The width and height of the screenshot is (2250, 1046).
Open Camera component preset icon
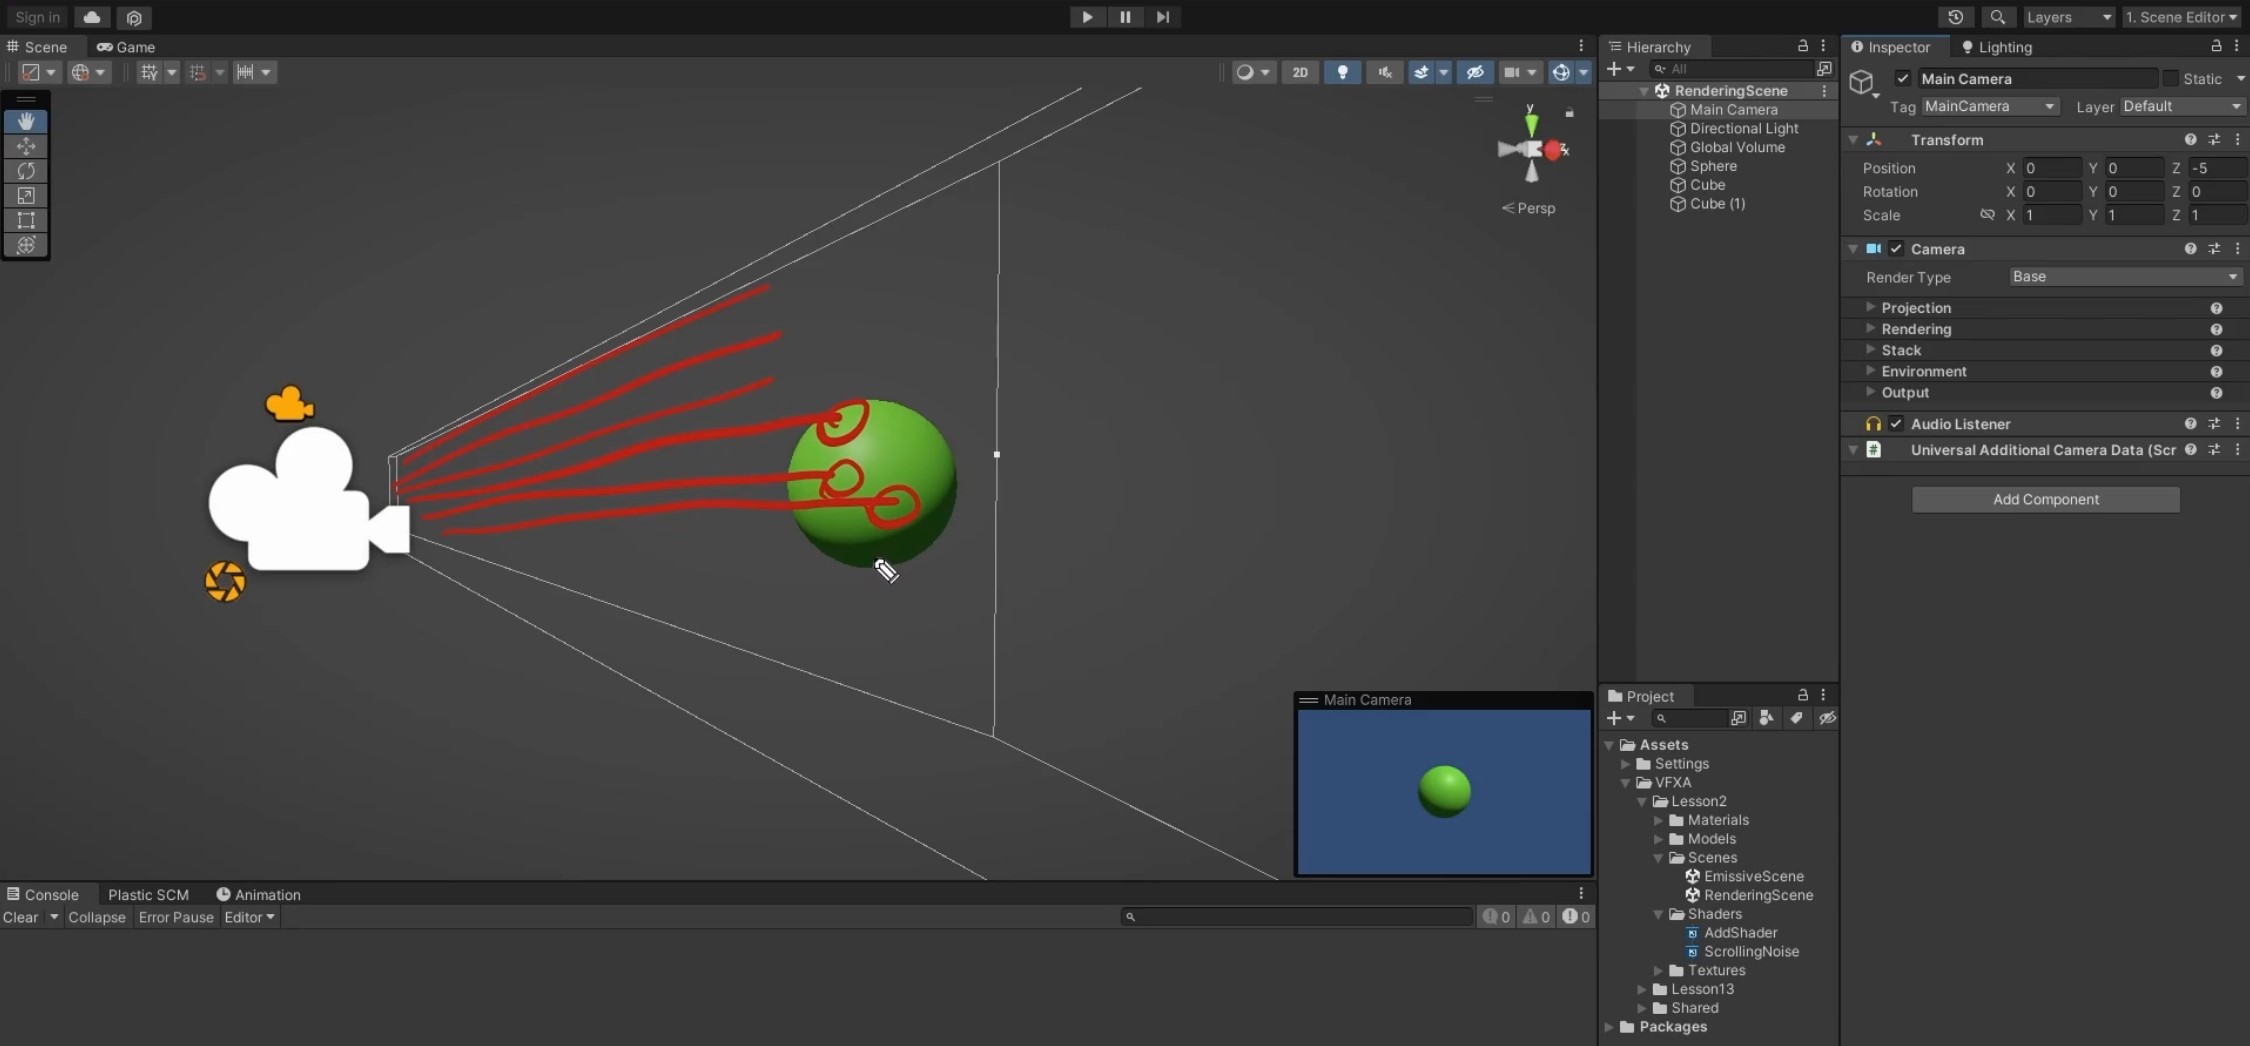(x=2214, y=249)
